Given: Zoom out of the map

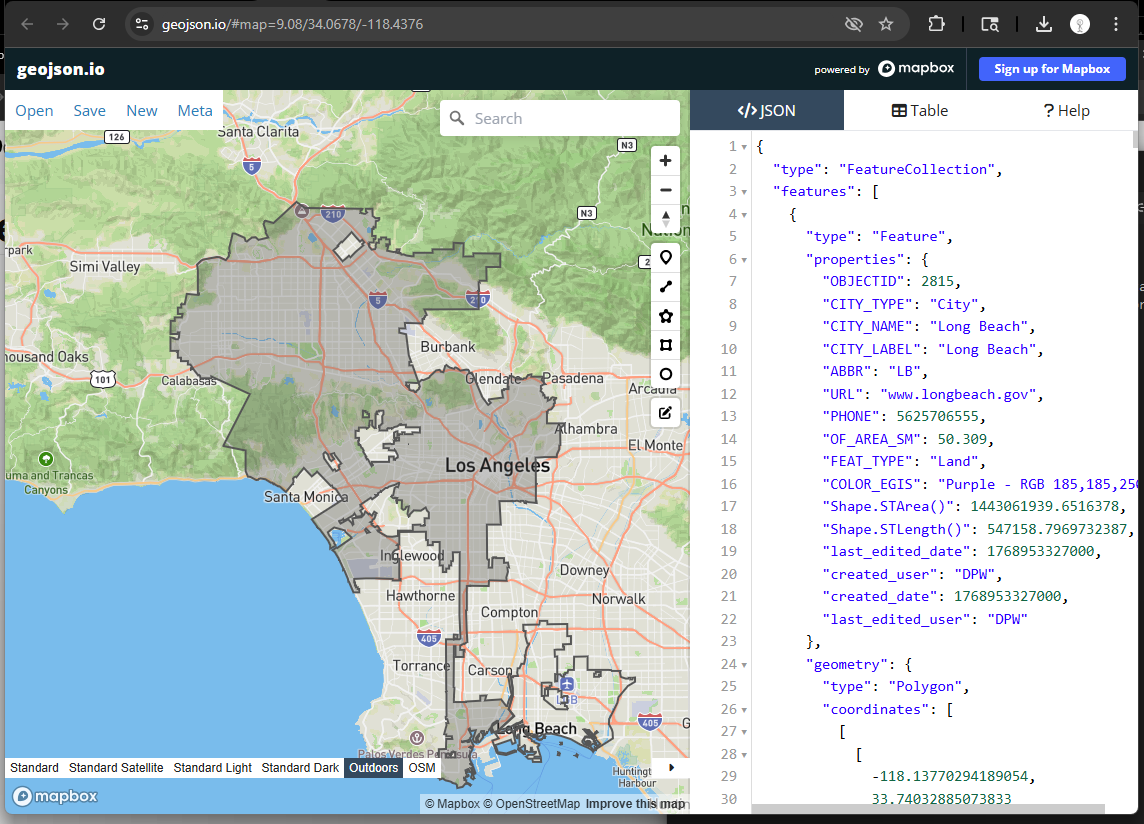Looking at the screenshot, I should 666,190.
